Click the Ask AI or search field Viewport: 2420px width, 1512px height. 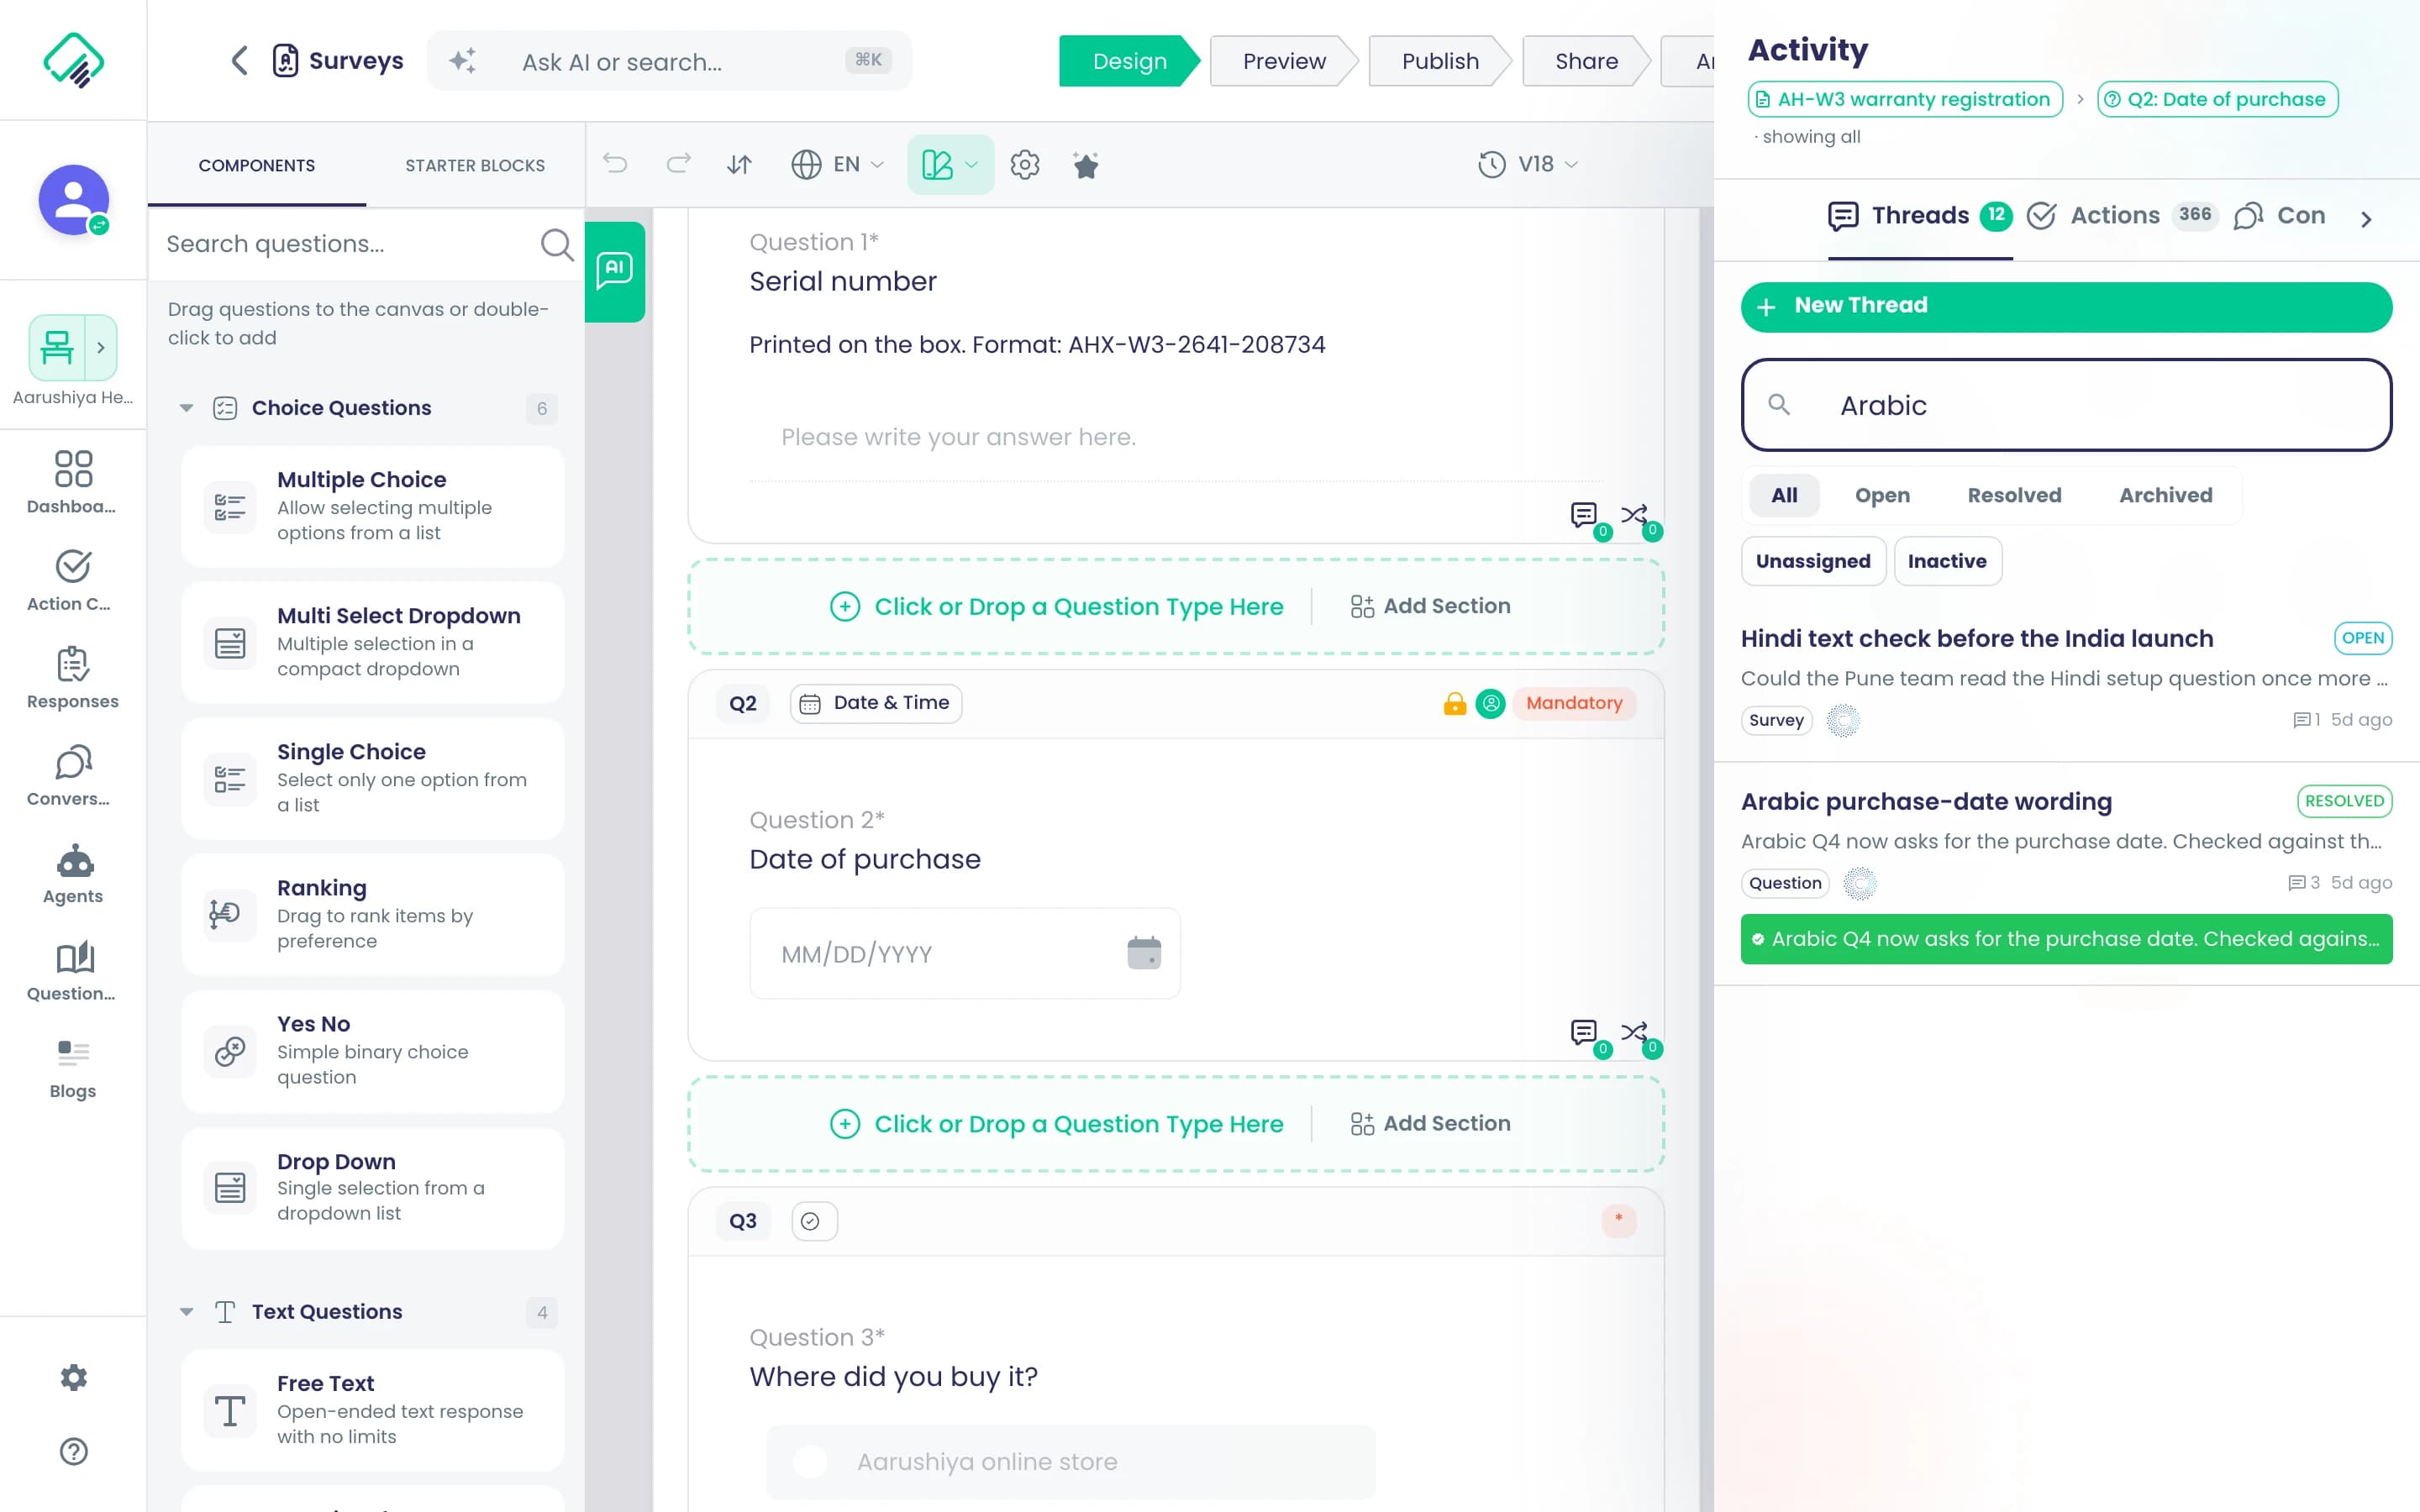click(669, 61)
